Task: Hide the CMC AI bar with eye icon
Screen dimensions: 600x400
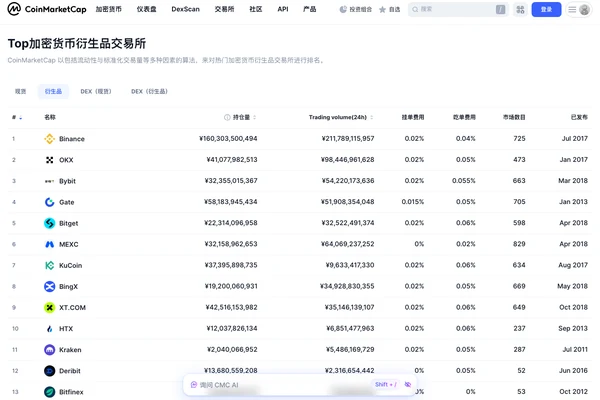Action: 408,384
